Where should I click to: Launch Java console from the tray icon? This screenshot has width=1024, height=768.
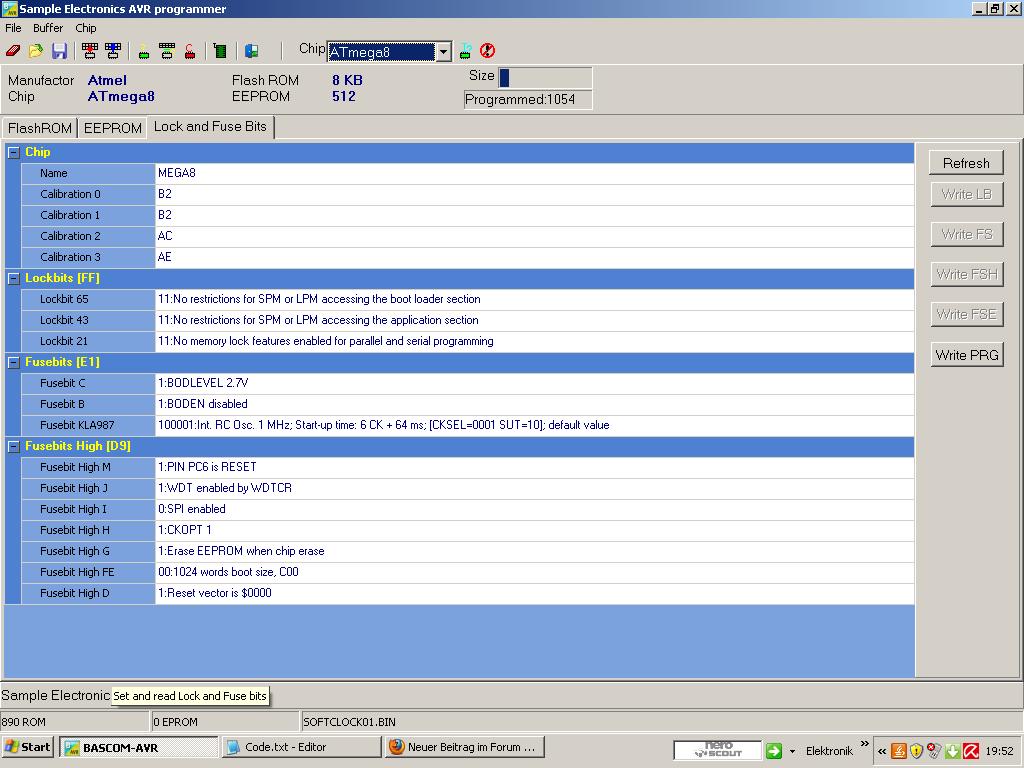(898, 750)
